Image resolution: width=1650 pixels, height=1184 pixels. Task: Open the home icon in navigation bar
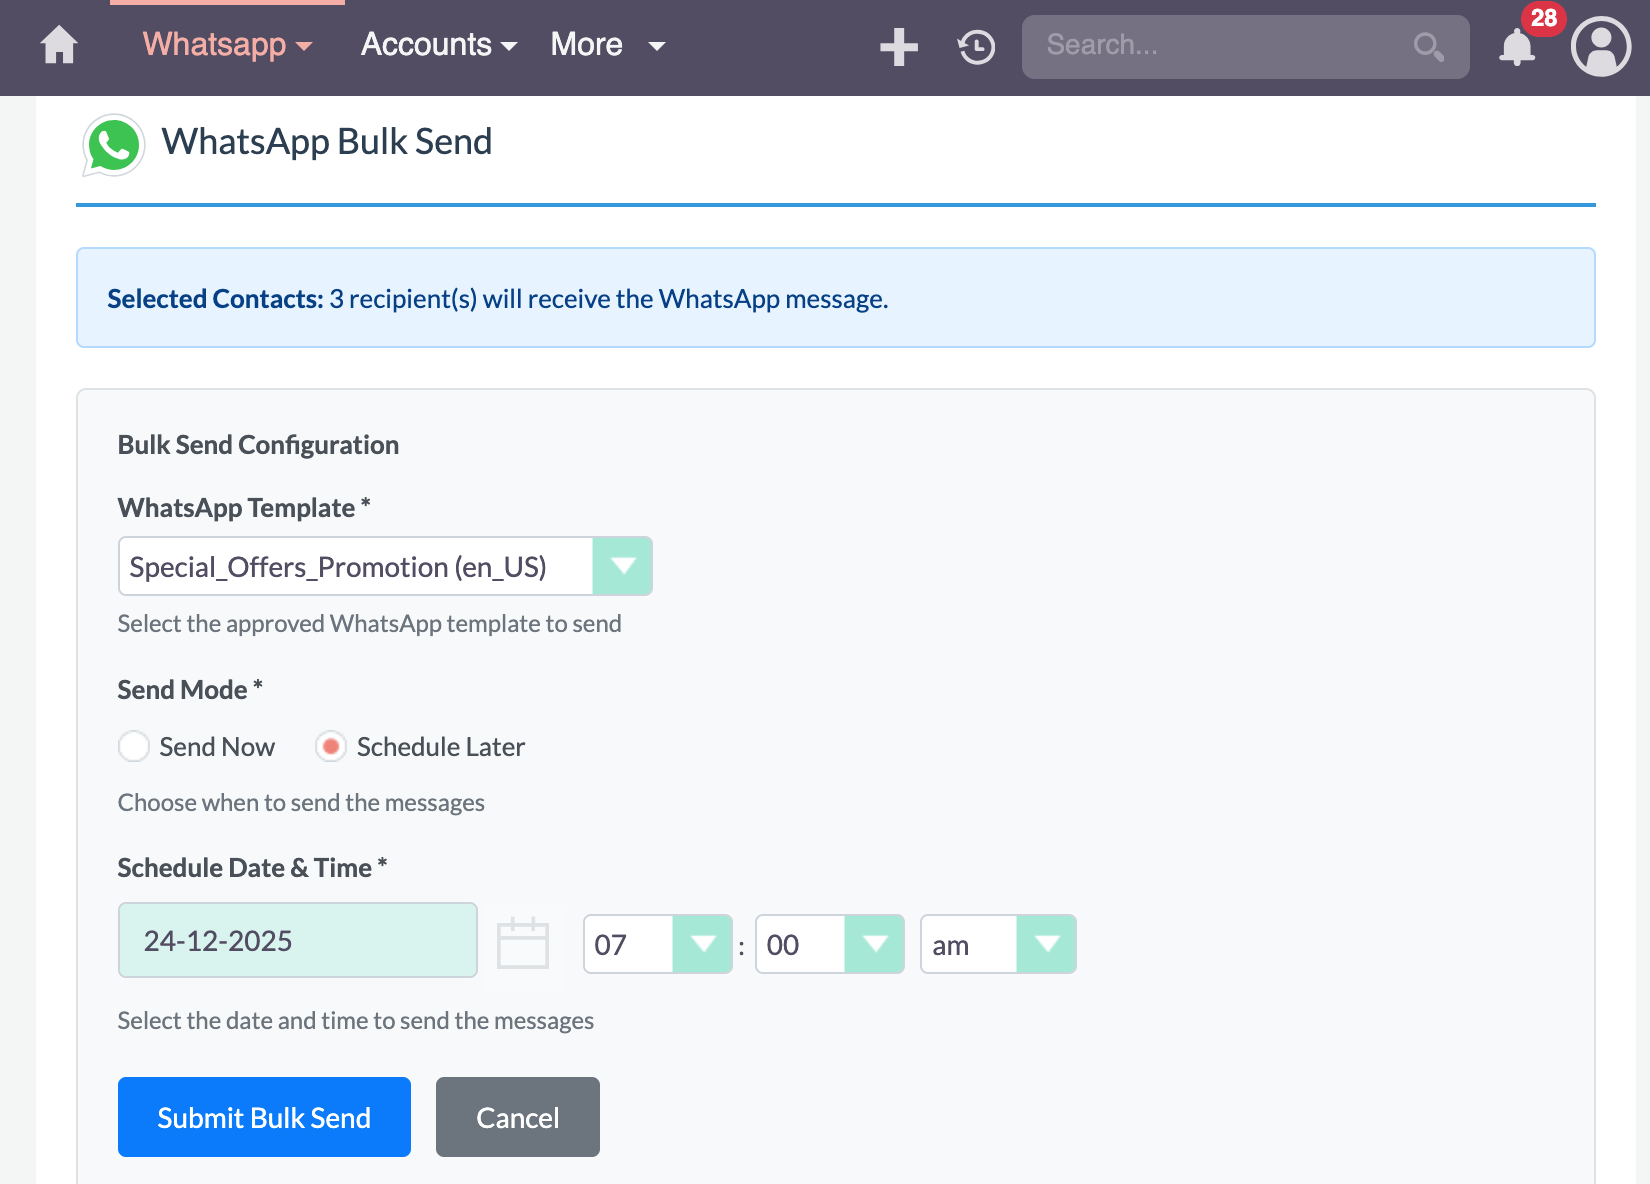[x=58, y=46]
